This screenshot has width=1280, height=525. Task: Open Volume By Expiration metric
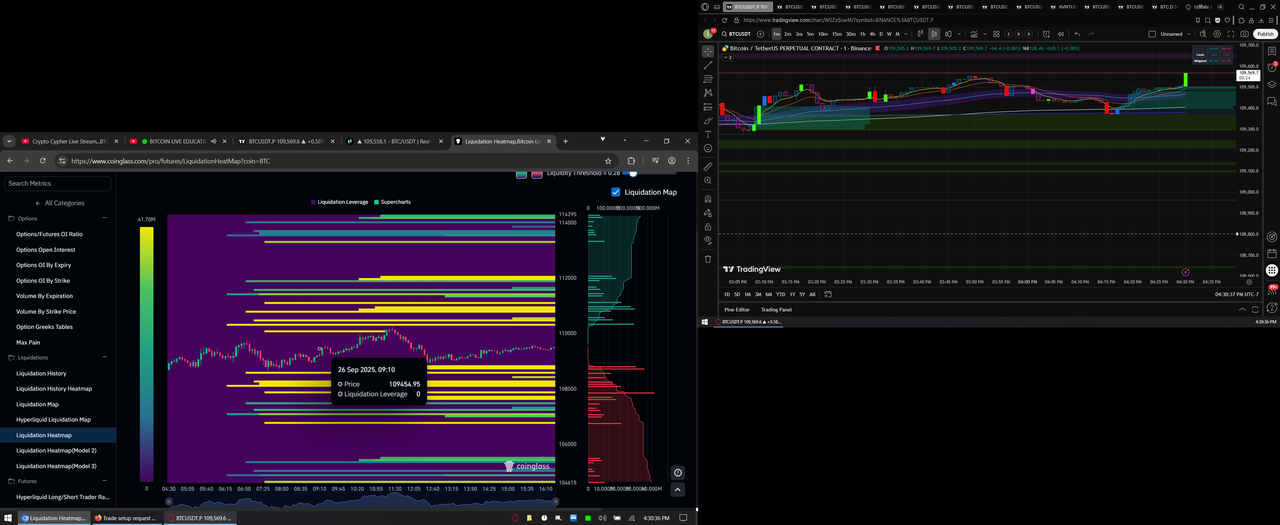pos(44,296)
